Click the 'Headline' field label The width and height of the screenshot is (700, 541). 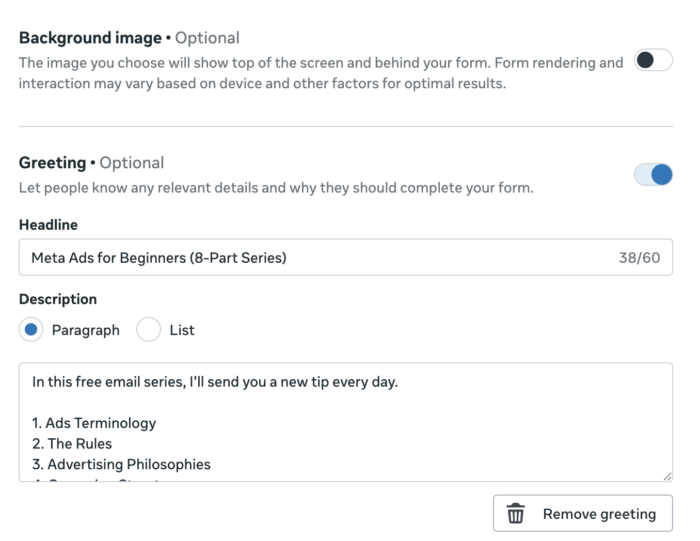click(48, 225)
